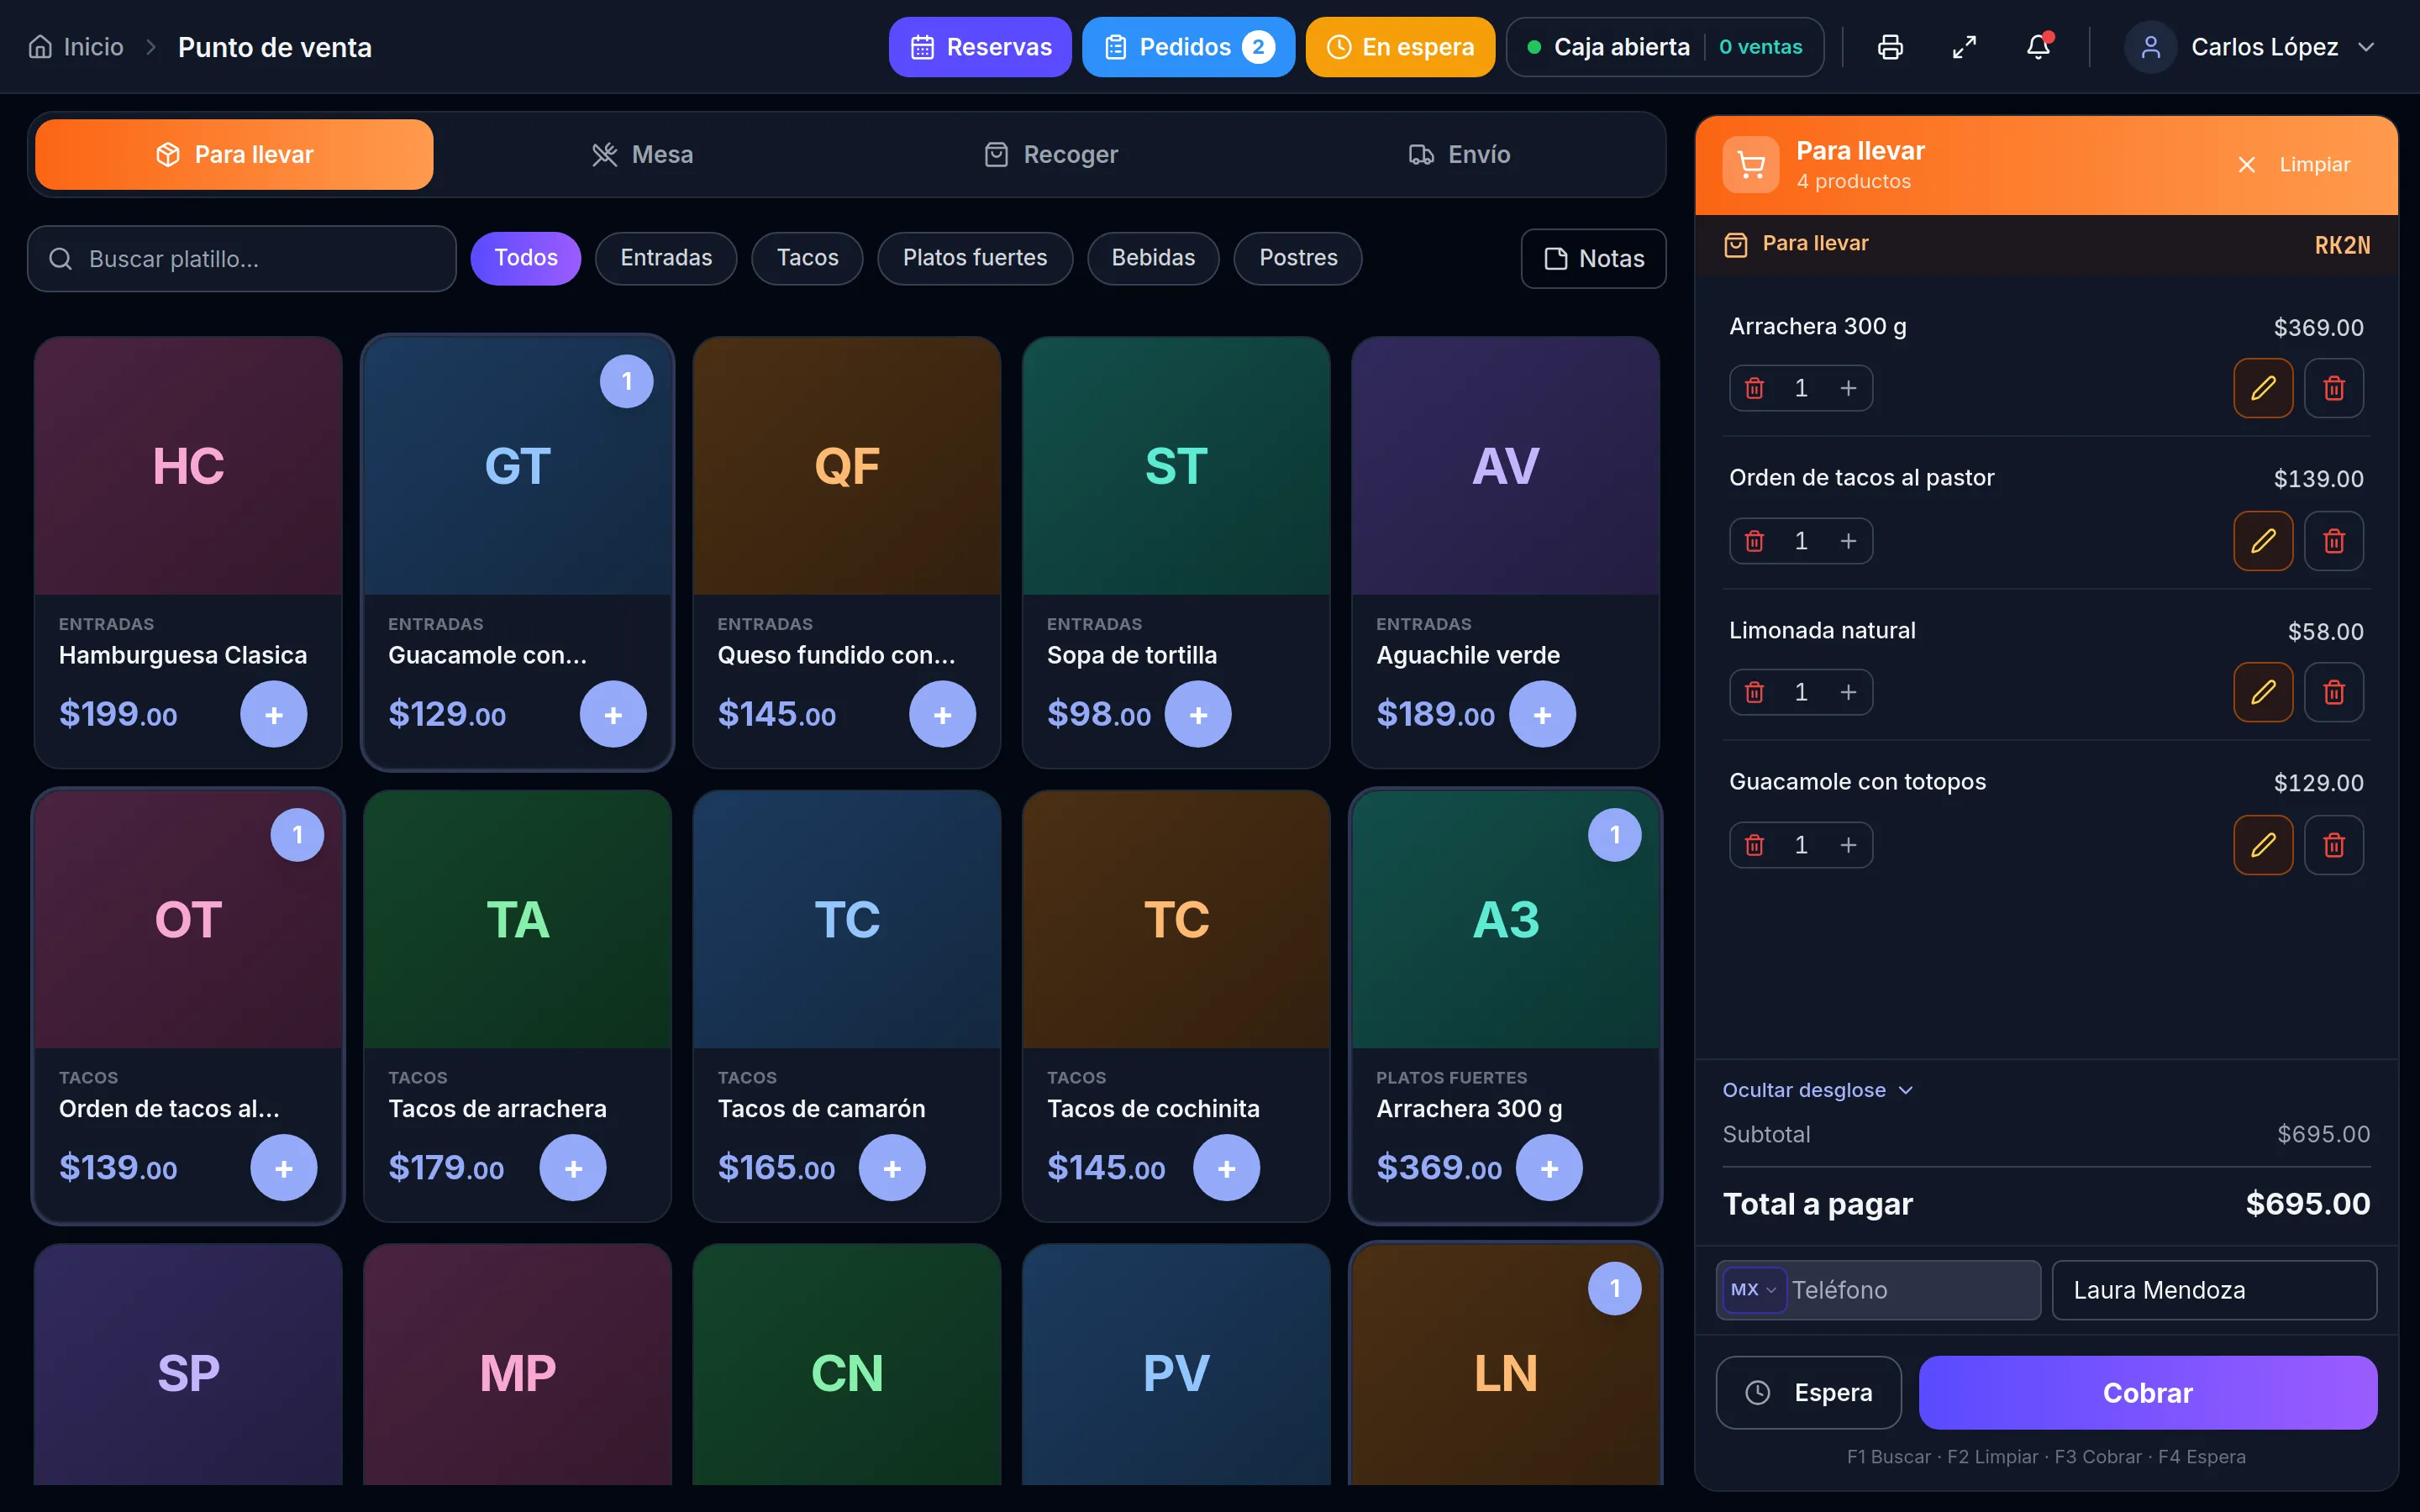The image size is (2420, 1512).
Task: Edit the Guacamole con totopos cart item
Action: point(2263,845)
